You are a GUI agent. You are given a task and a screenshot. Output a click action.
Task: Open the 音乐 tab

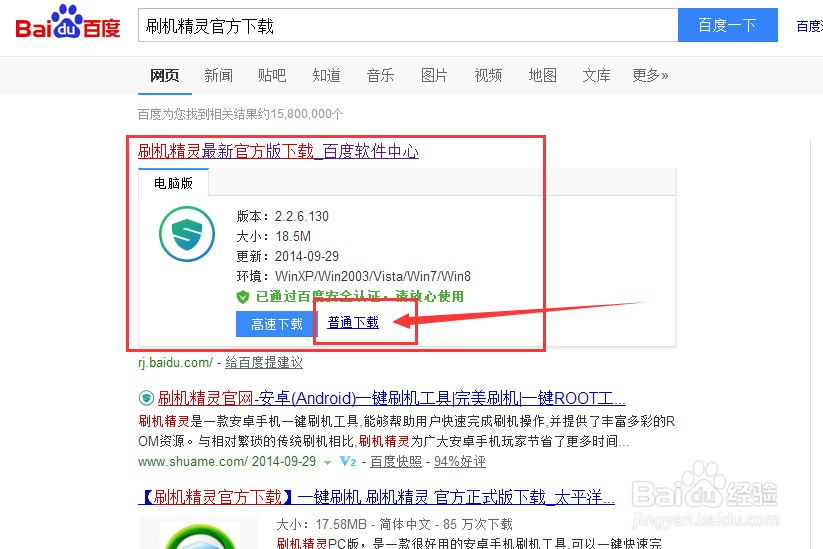click(381, 76)
